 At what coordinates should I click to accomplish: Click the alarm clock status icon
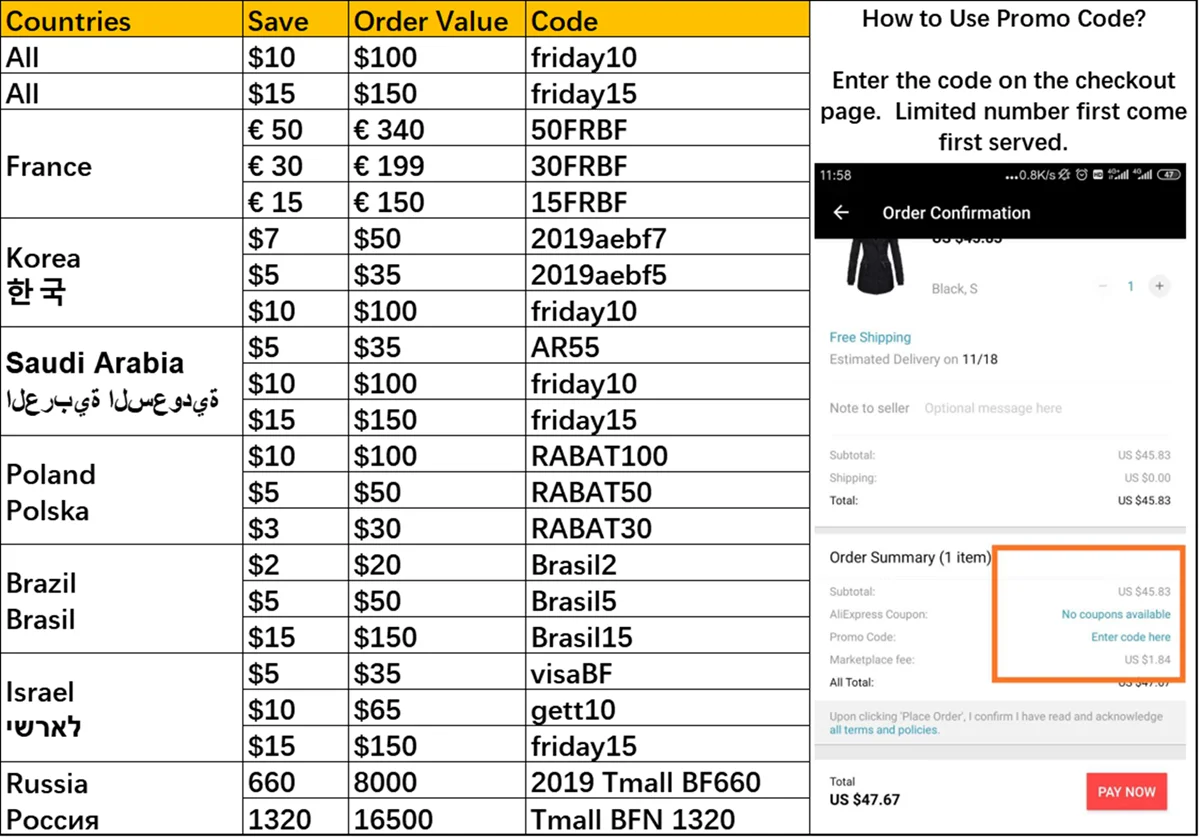click(x=1080, y=175)
